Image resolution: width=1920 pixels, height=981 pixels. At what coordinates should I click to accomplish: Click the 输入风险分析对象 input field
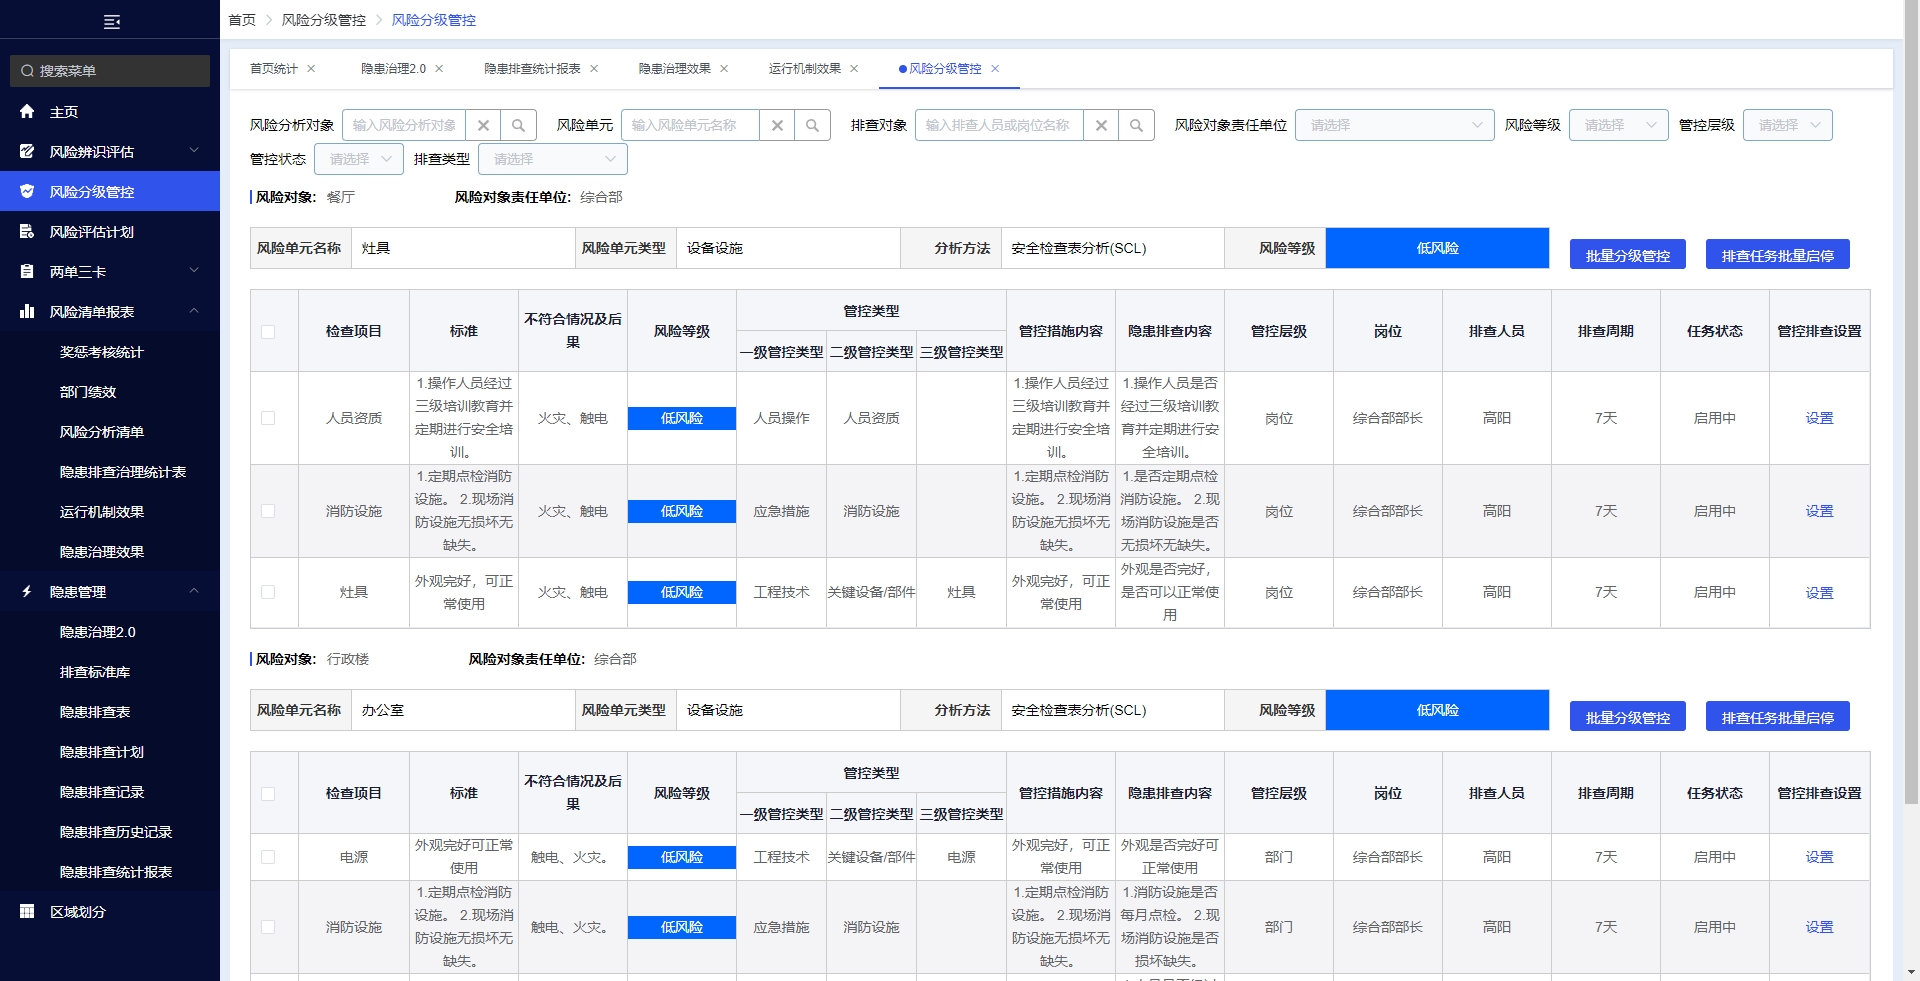[x=404, y=125]
